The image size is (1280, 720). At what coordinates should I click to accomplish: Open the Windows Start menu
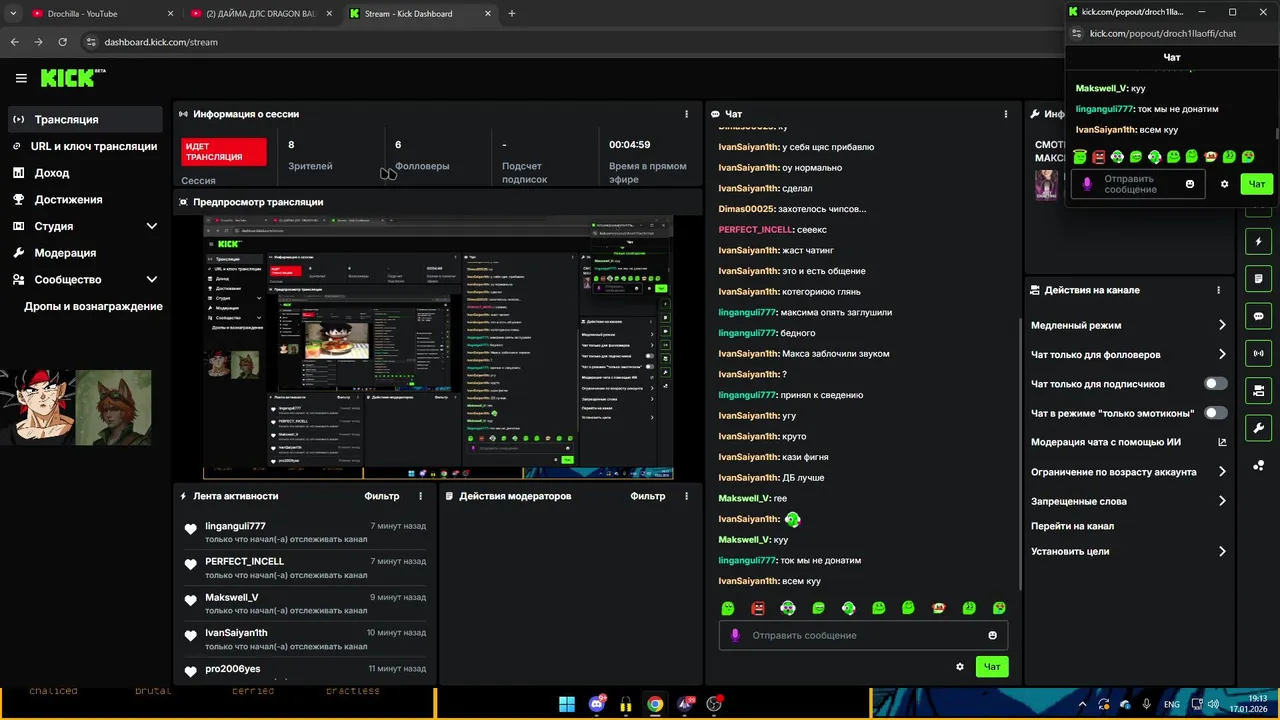point(567,704)
